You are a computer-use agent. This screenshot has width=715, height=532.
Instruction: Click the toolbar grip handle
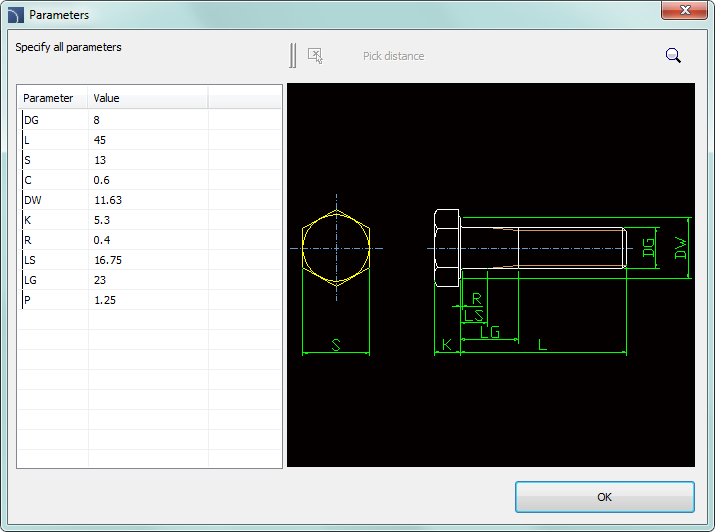pos(293,56)
